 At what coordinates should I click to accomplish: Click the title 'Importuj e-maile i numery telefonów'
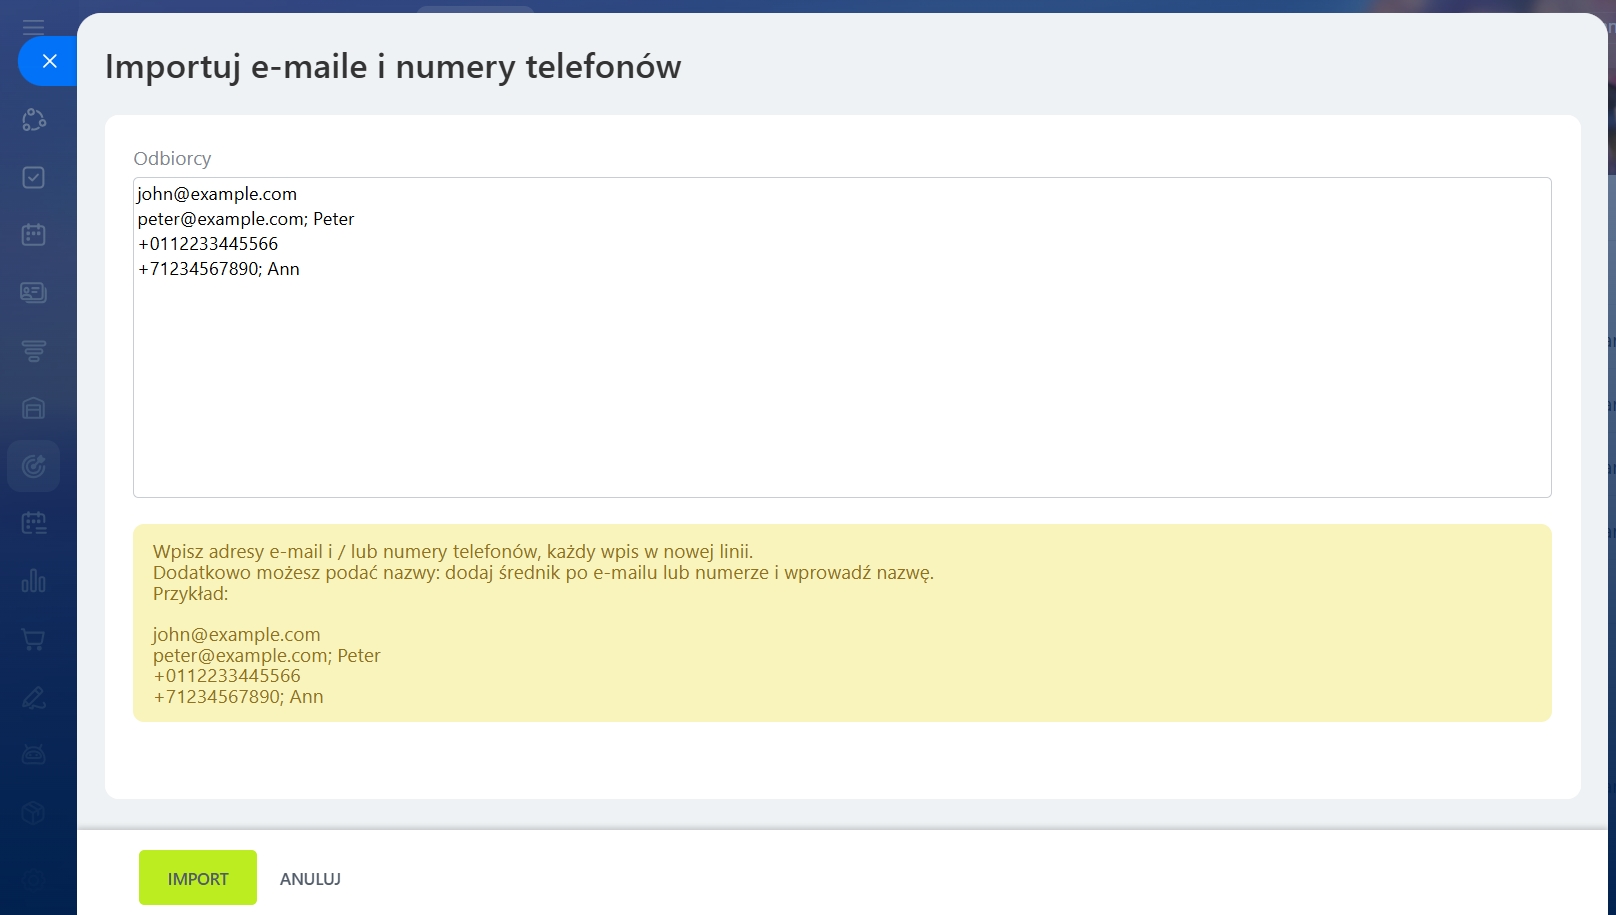(x=393, y=67)
